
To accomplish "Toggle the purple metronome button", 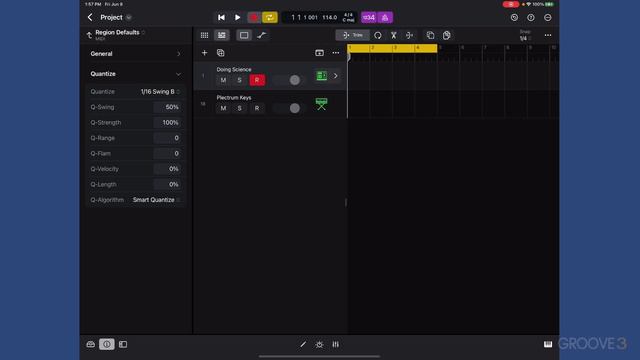I will pyautogui.click(x=385, y=17).
